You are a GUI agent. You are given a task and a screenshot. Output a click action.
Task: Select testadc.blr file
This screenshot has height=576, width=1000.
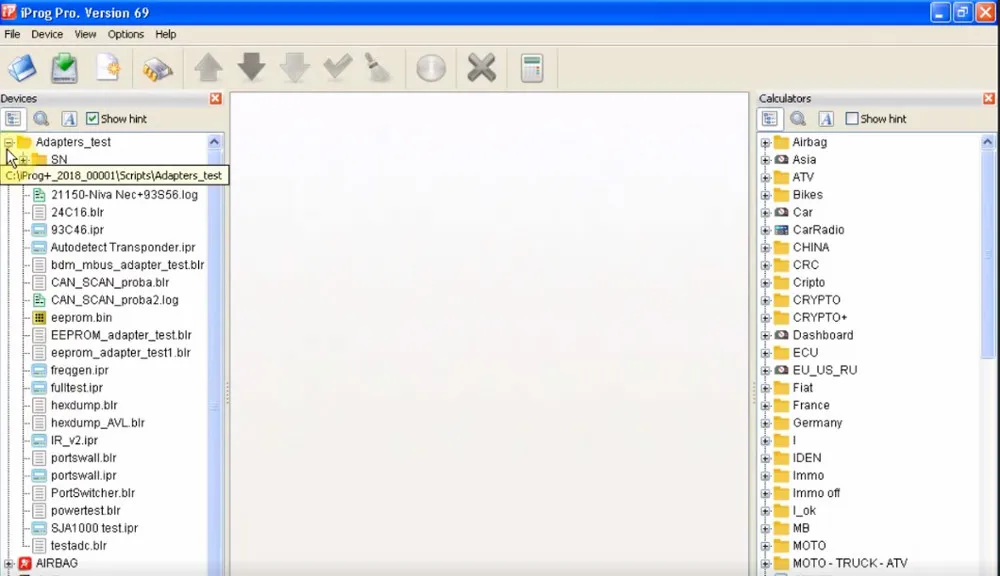tap(78, 545)
